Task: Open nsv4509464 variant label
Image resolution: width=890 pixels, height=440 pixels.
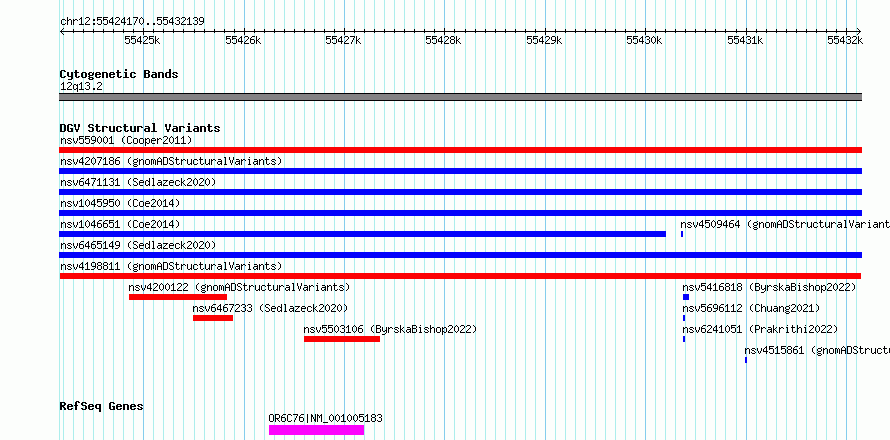Action: 785,224
